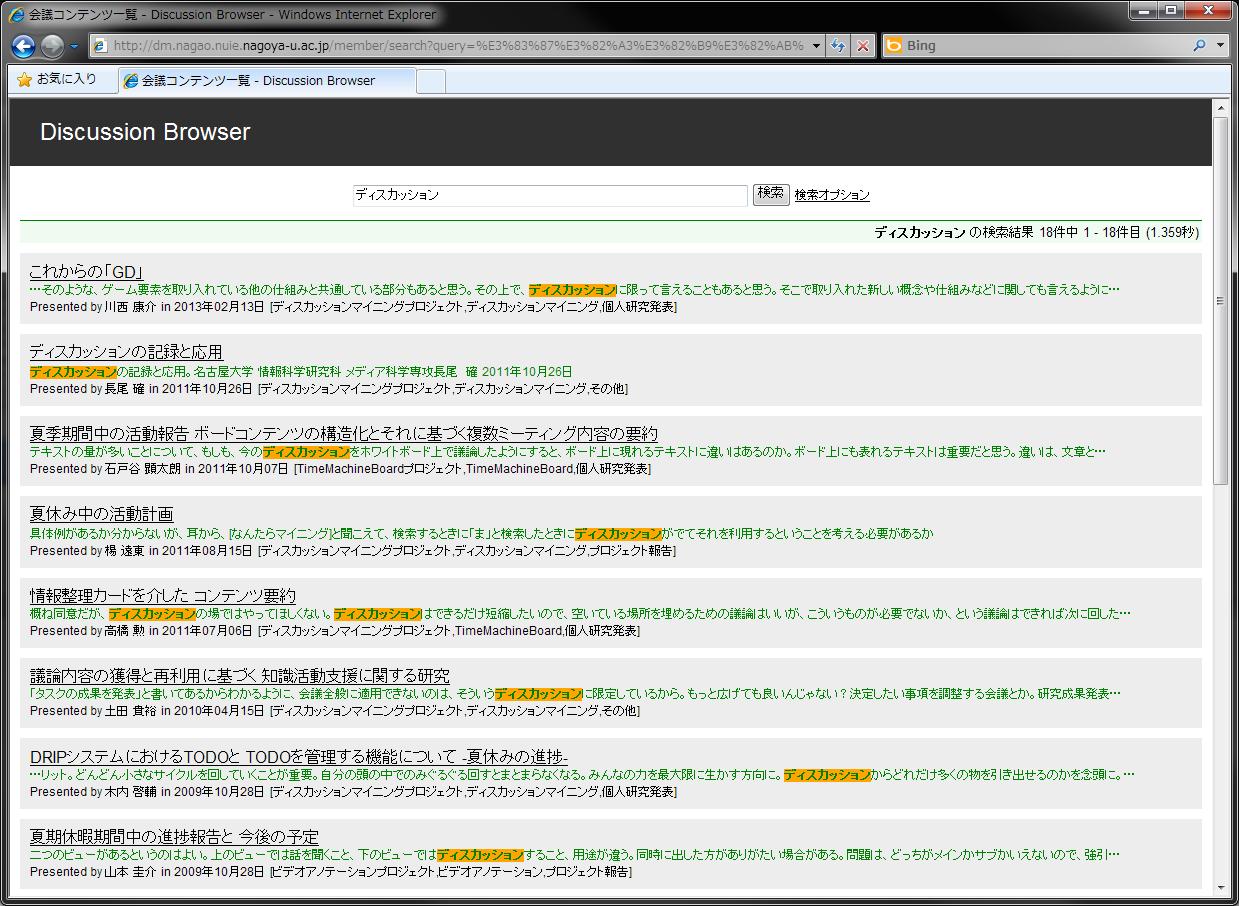Image resolution: width=1239 pixels, height=906 pixels.
Task: Expand the address bar URL dropdown
Action: [817, 46]
